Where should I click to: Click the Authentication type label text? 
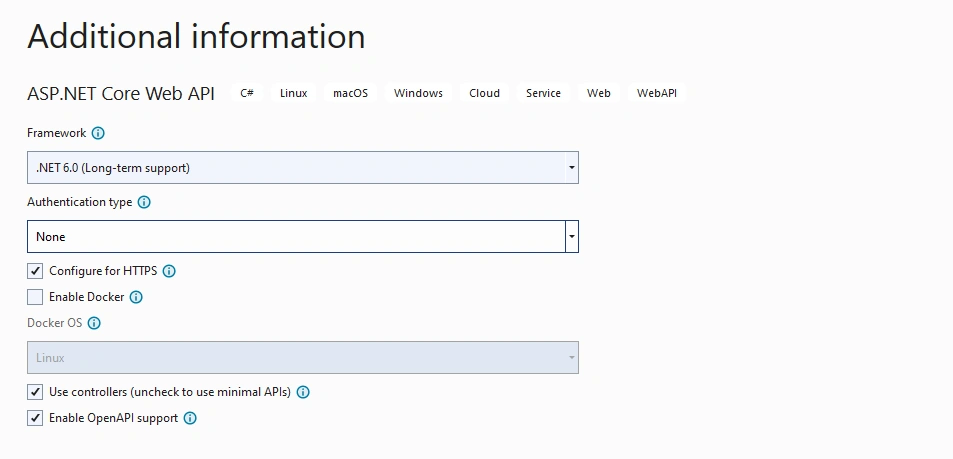80,202
